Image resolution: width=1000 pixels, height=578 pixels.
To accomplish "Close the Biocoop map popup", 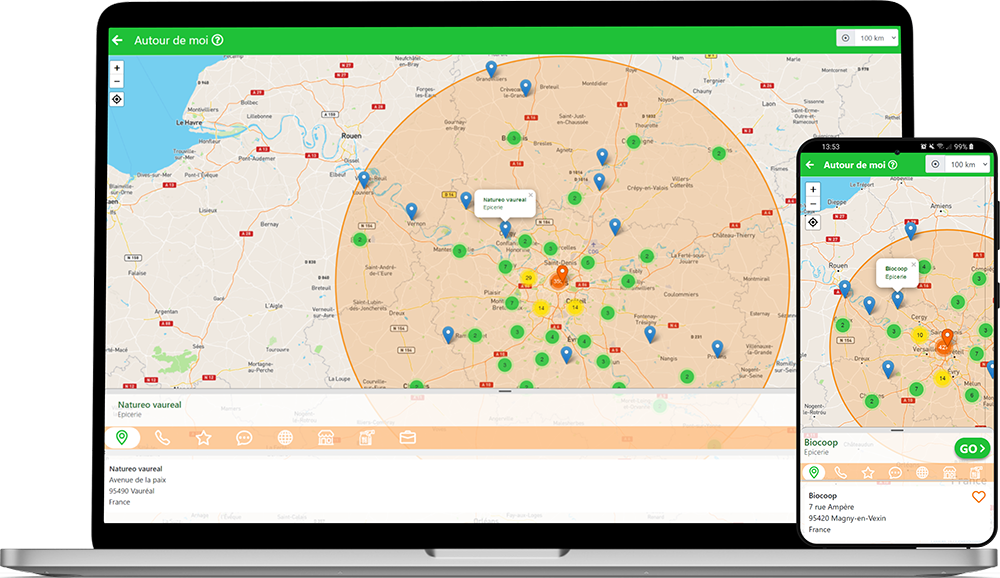I will (x=913, y=264).
